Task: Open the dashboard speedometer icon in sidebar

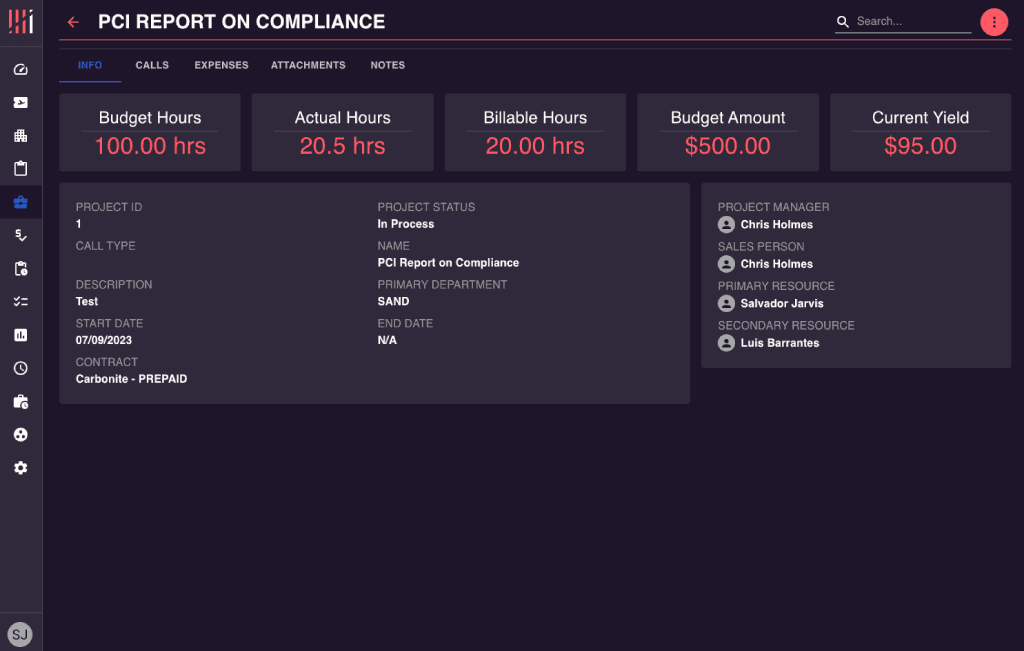Action: (x=21, y=70)
